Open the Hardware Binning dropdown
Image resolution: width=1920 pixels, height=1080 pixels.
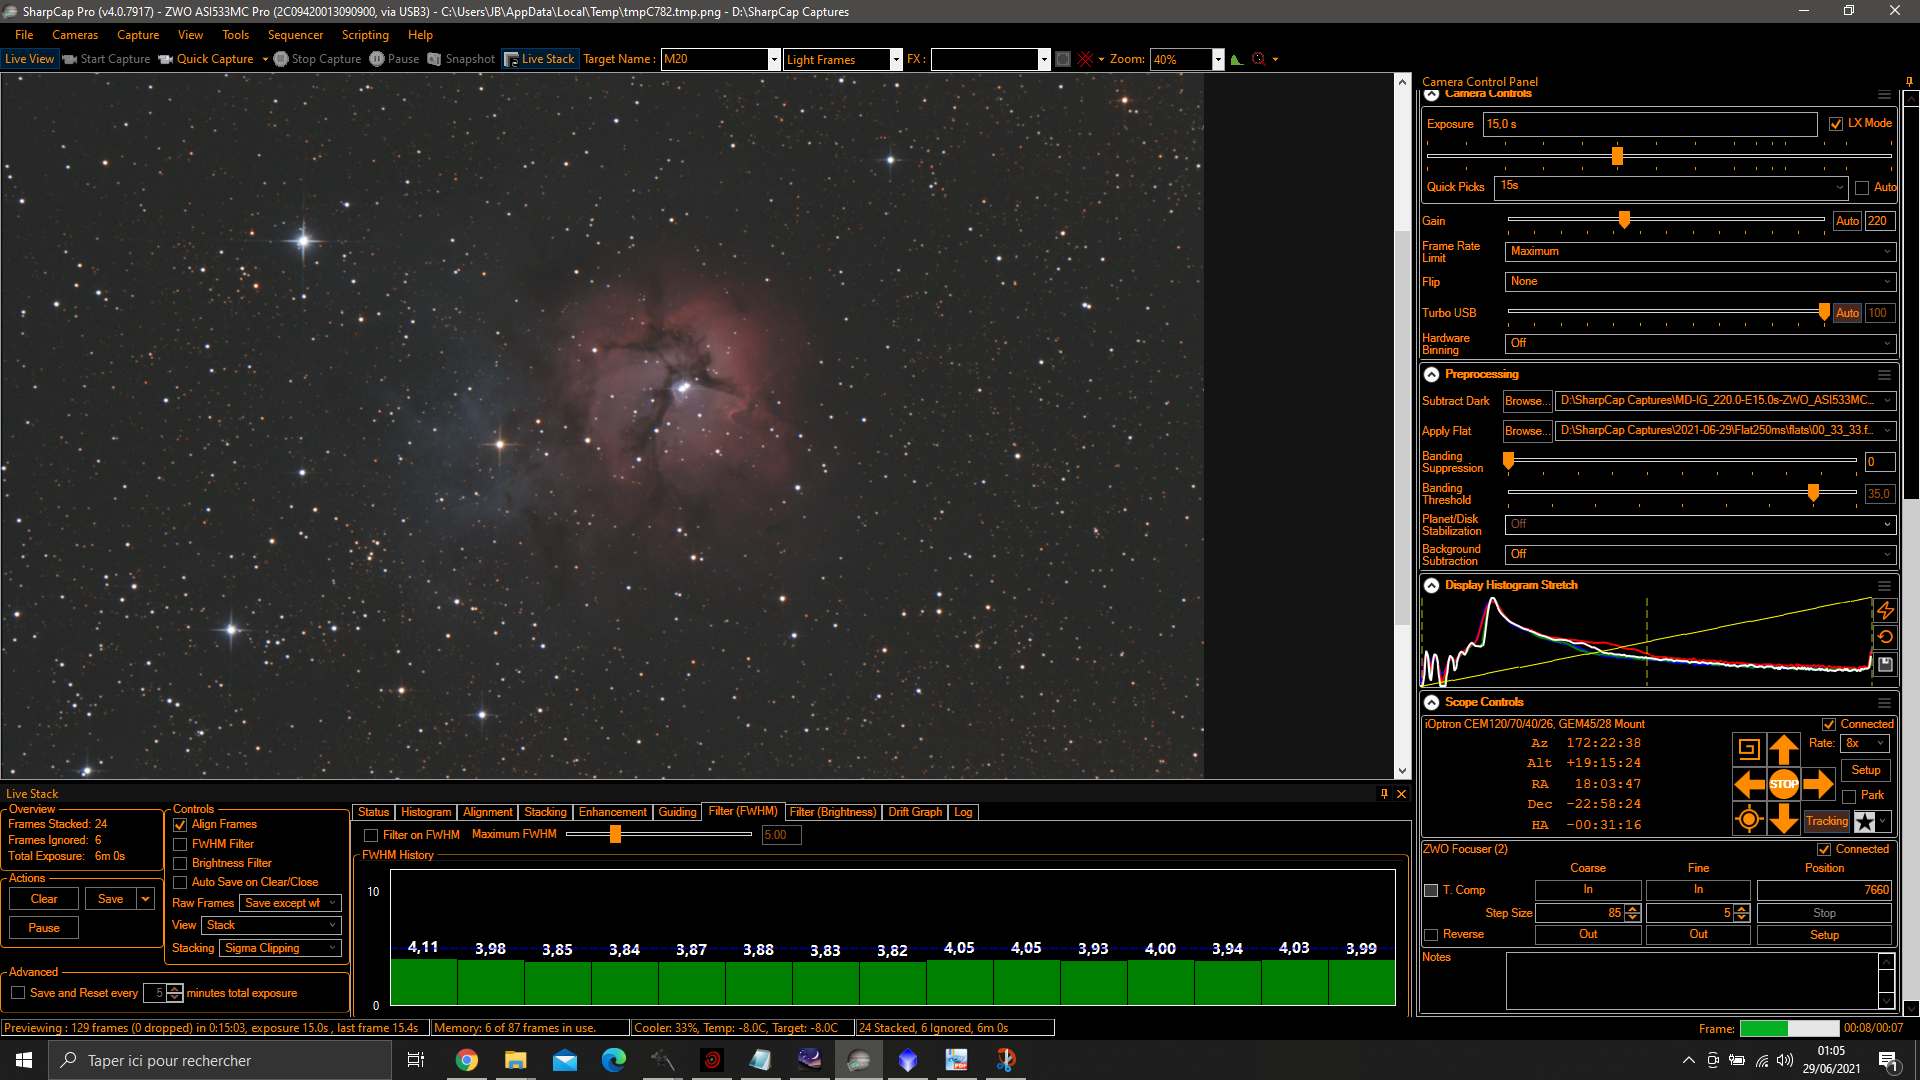[1700, 343]
